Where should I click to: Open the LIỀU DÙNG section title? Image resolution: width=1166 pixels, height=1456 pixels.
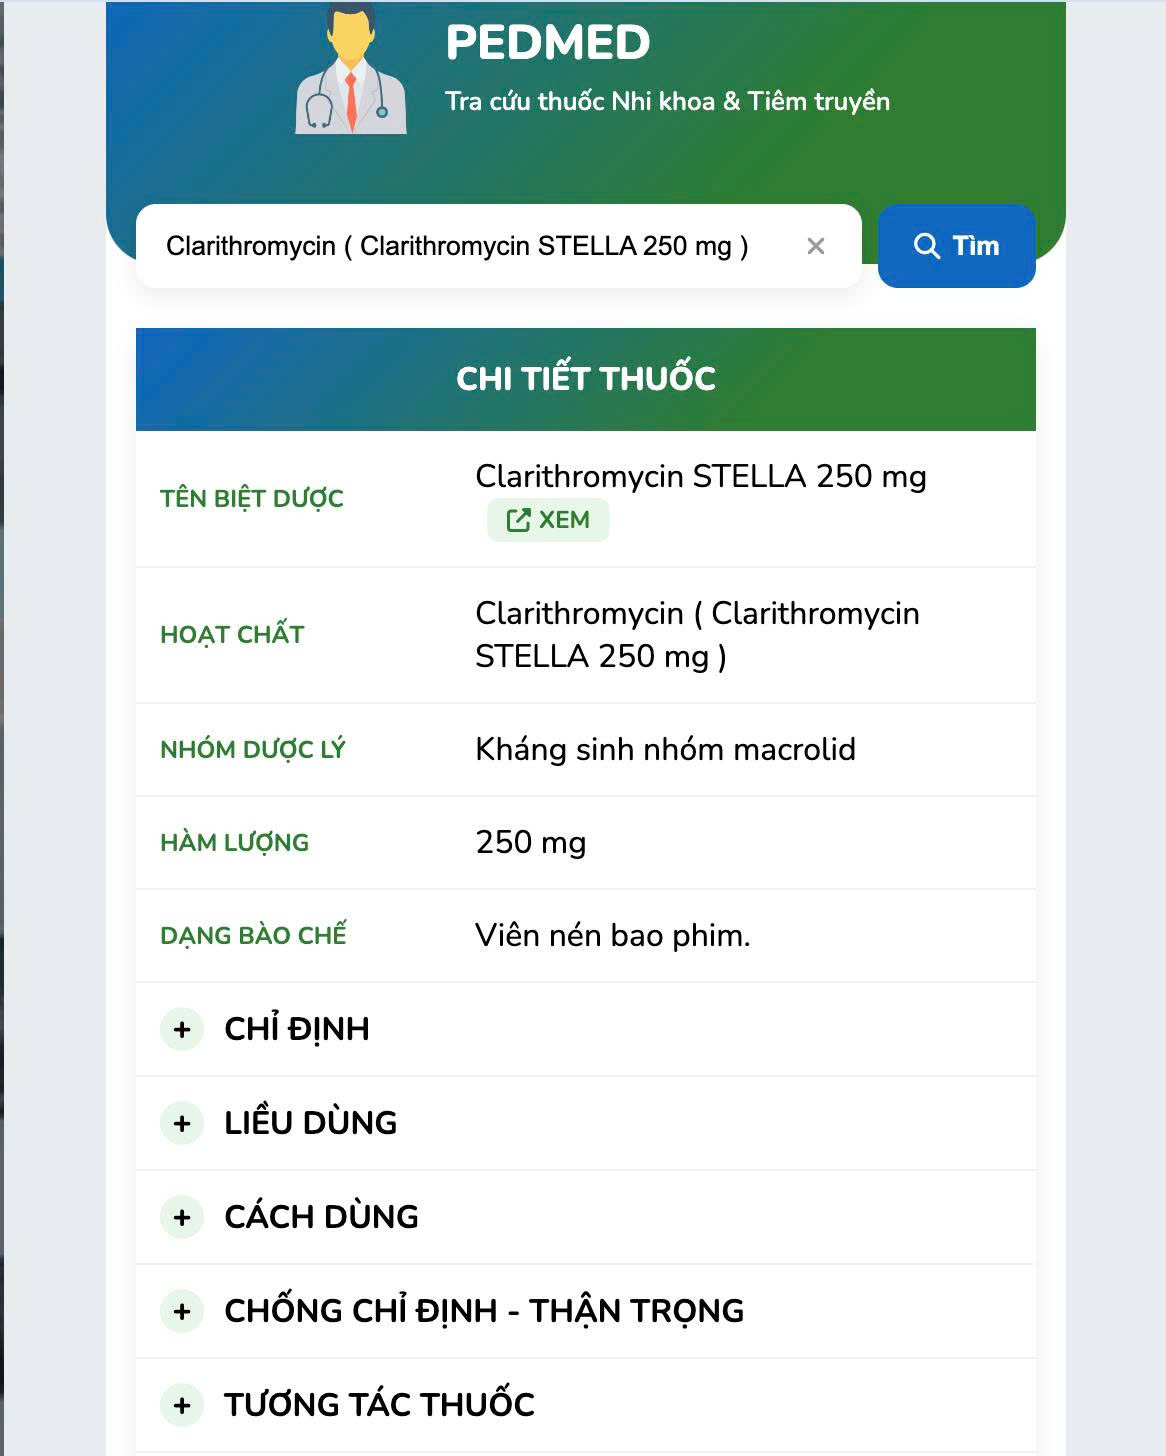point(310,1123)
